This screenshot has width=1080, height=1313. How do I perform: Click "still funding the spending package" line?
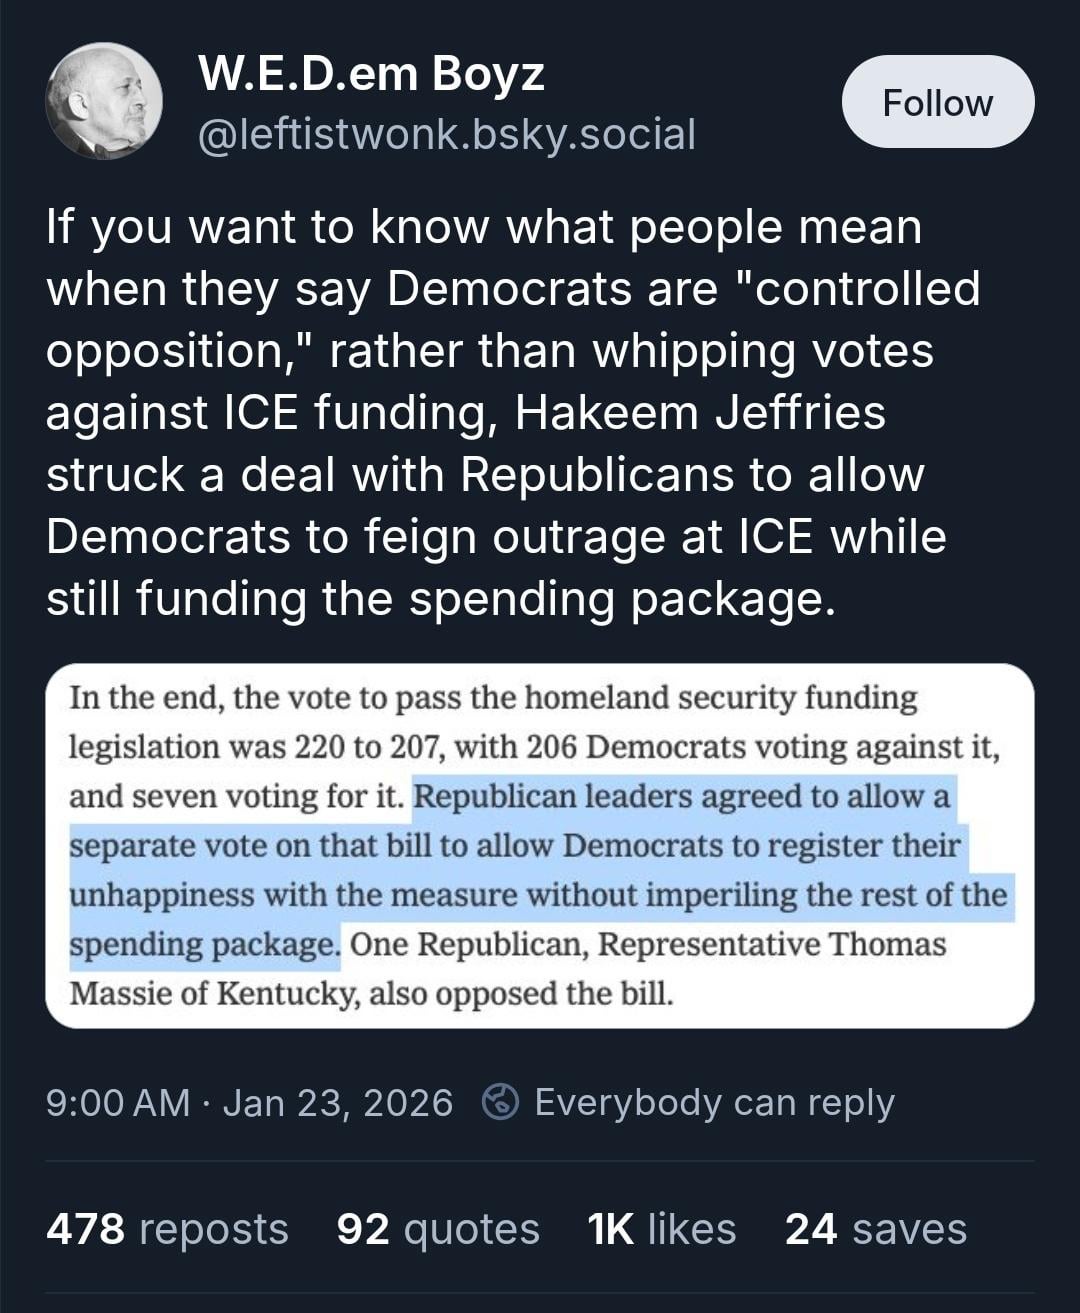[x=440, y=599]
